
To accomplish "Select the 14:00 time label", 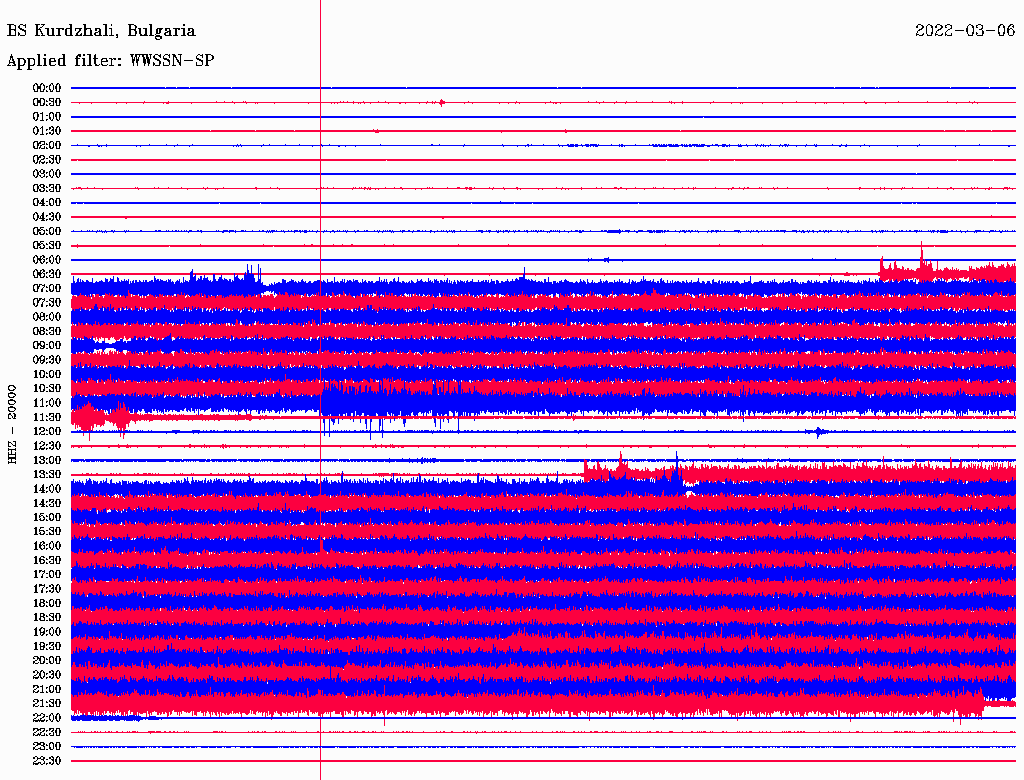I will [47, 489].
